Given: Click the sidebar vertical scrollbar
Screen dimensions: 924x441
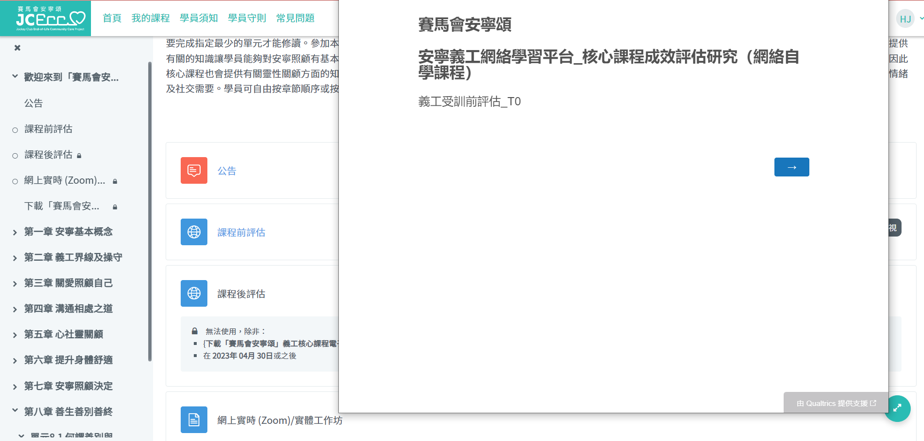Looking at the screenshot, I should (150, 210).
